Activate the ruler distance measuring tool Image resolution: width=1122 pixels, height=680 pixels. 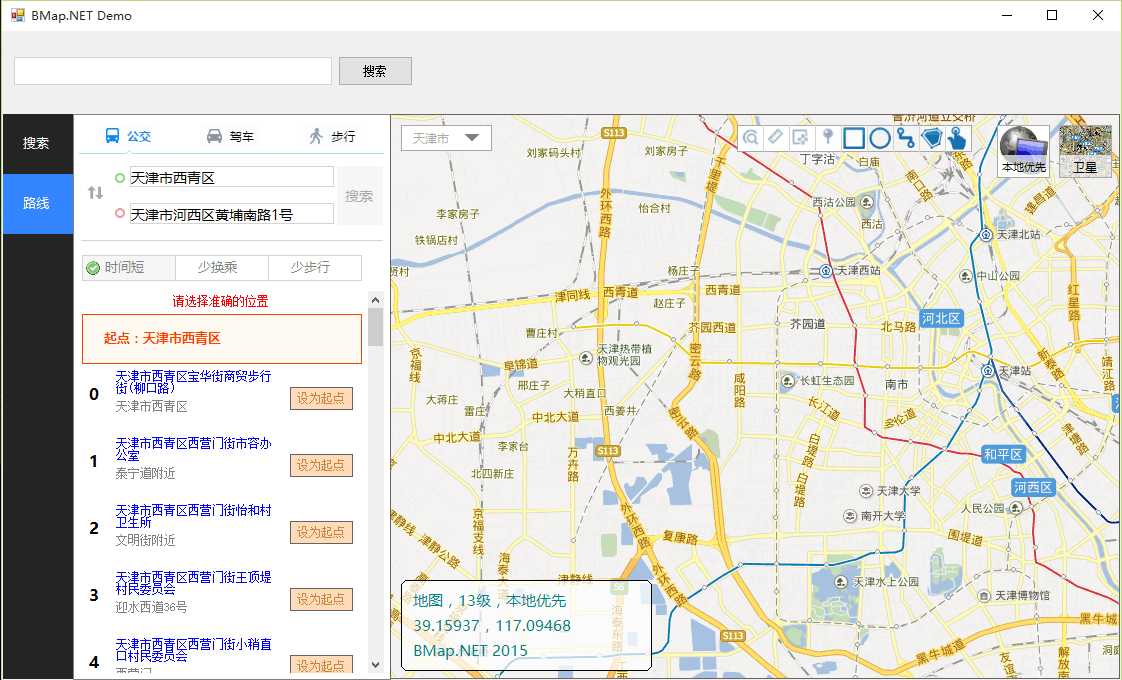(x=776, y=137)
